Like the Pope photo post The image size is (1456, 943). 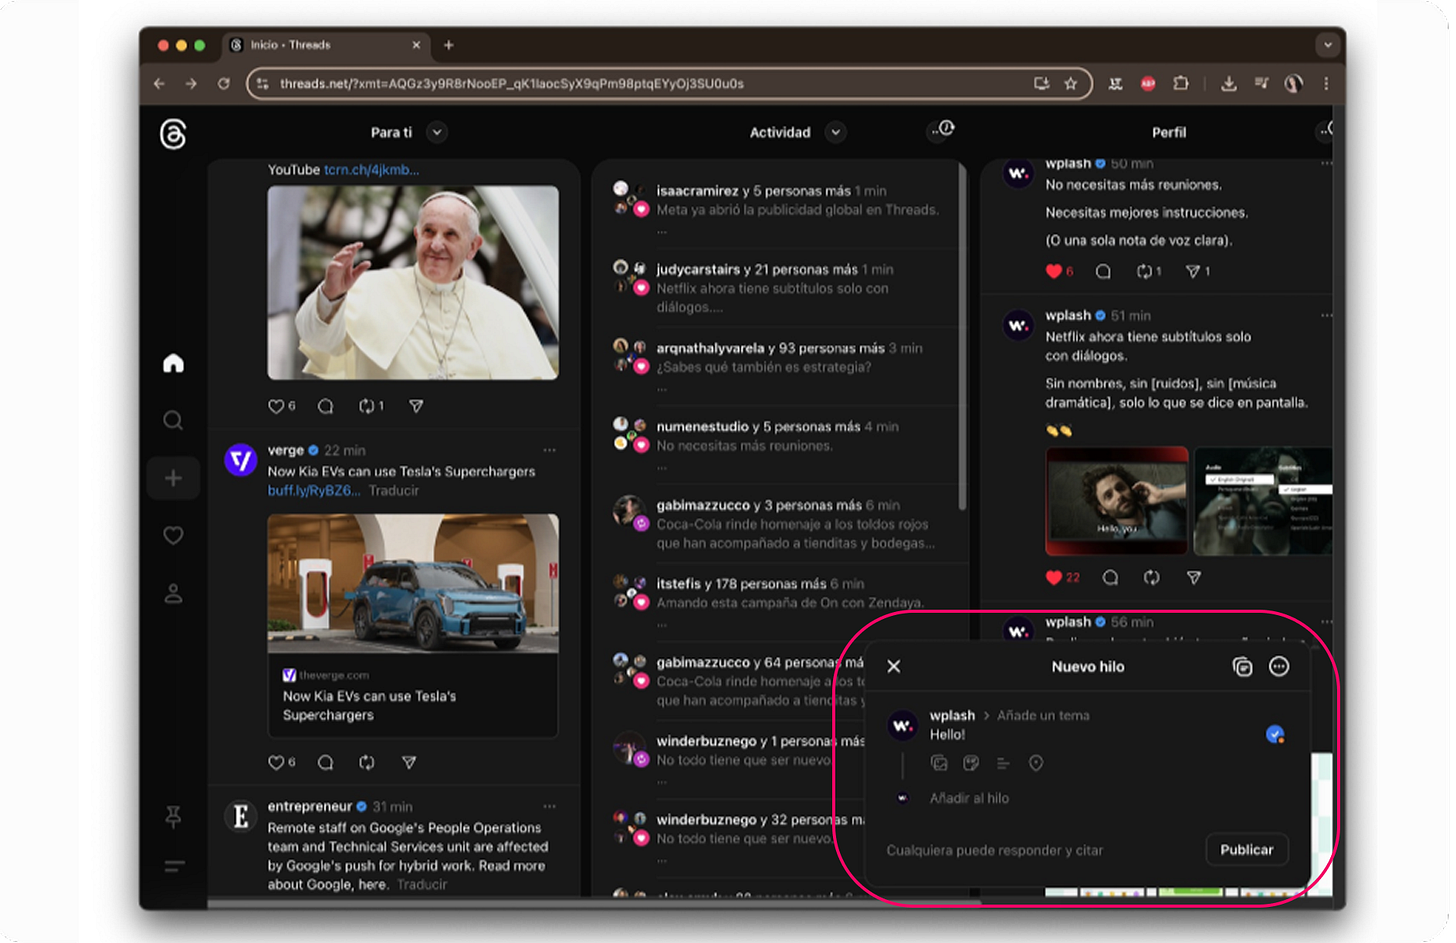pyautogui.click(x=277, y=406)
